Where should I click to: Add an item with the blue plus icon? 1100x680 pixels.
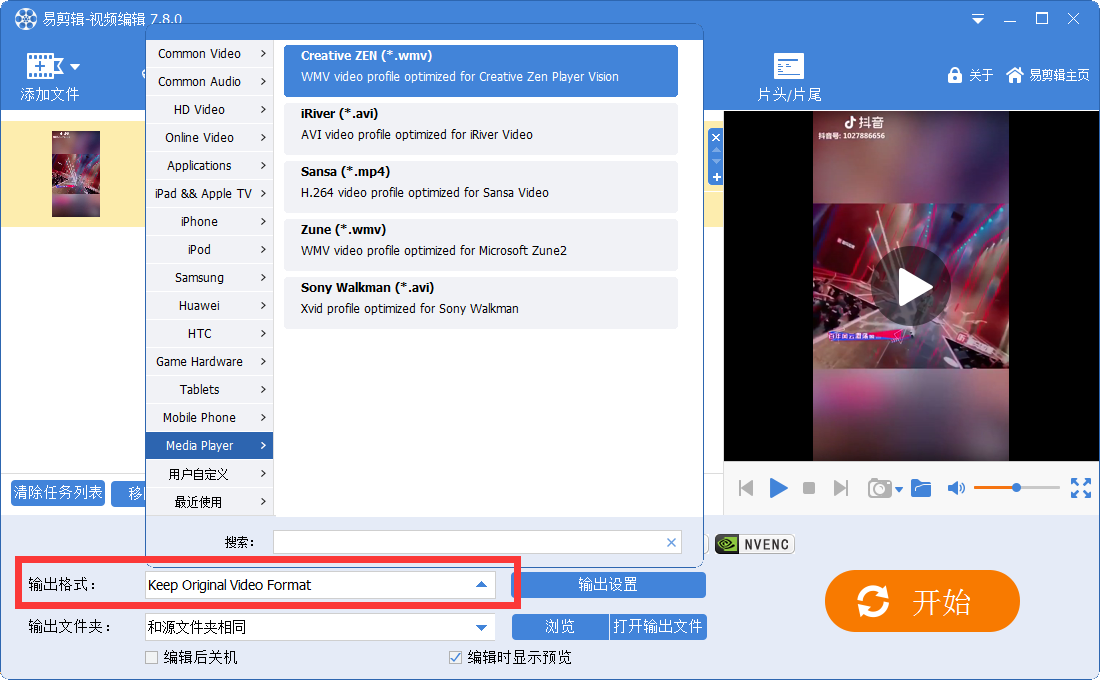point(716,178)
